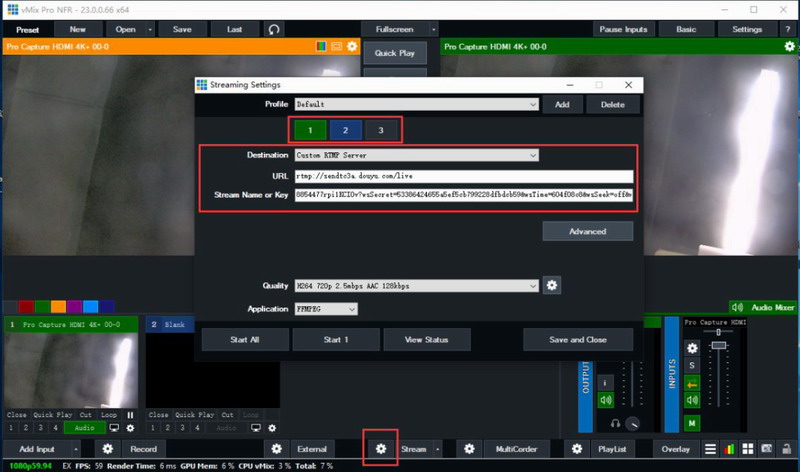
Task: Open the MultiCorder settings gear
Action: coord(469,450)
